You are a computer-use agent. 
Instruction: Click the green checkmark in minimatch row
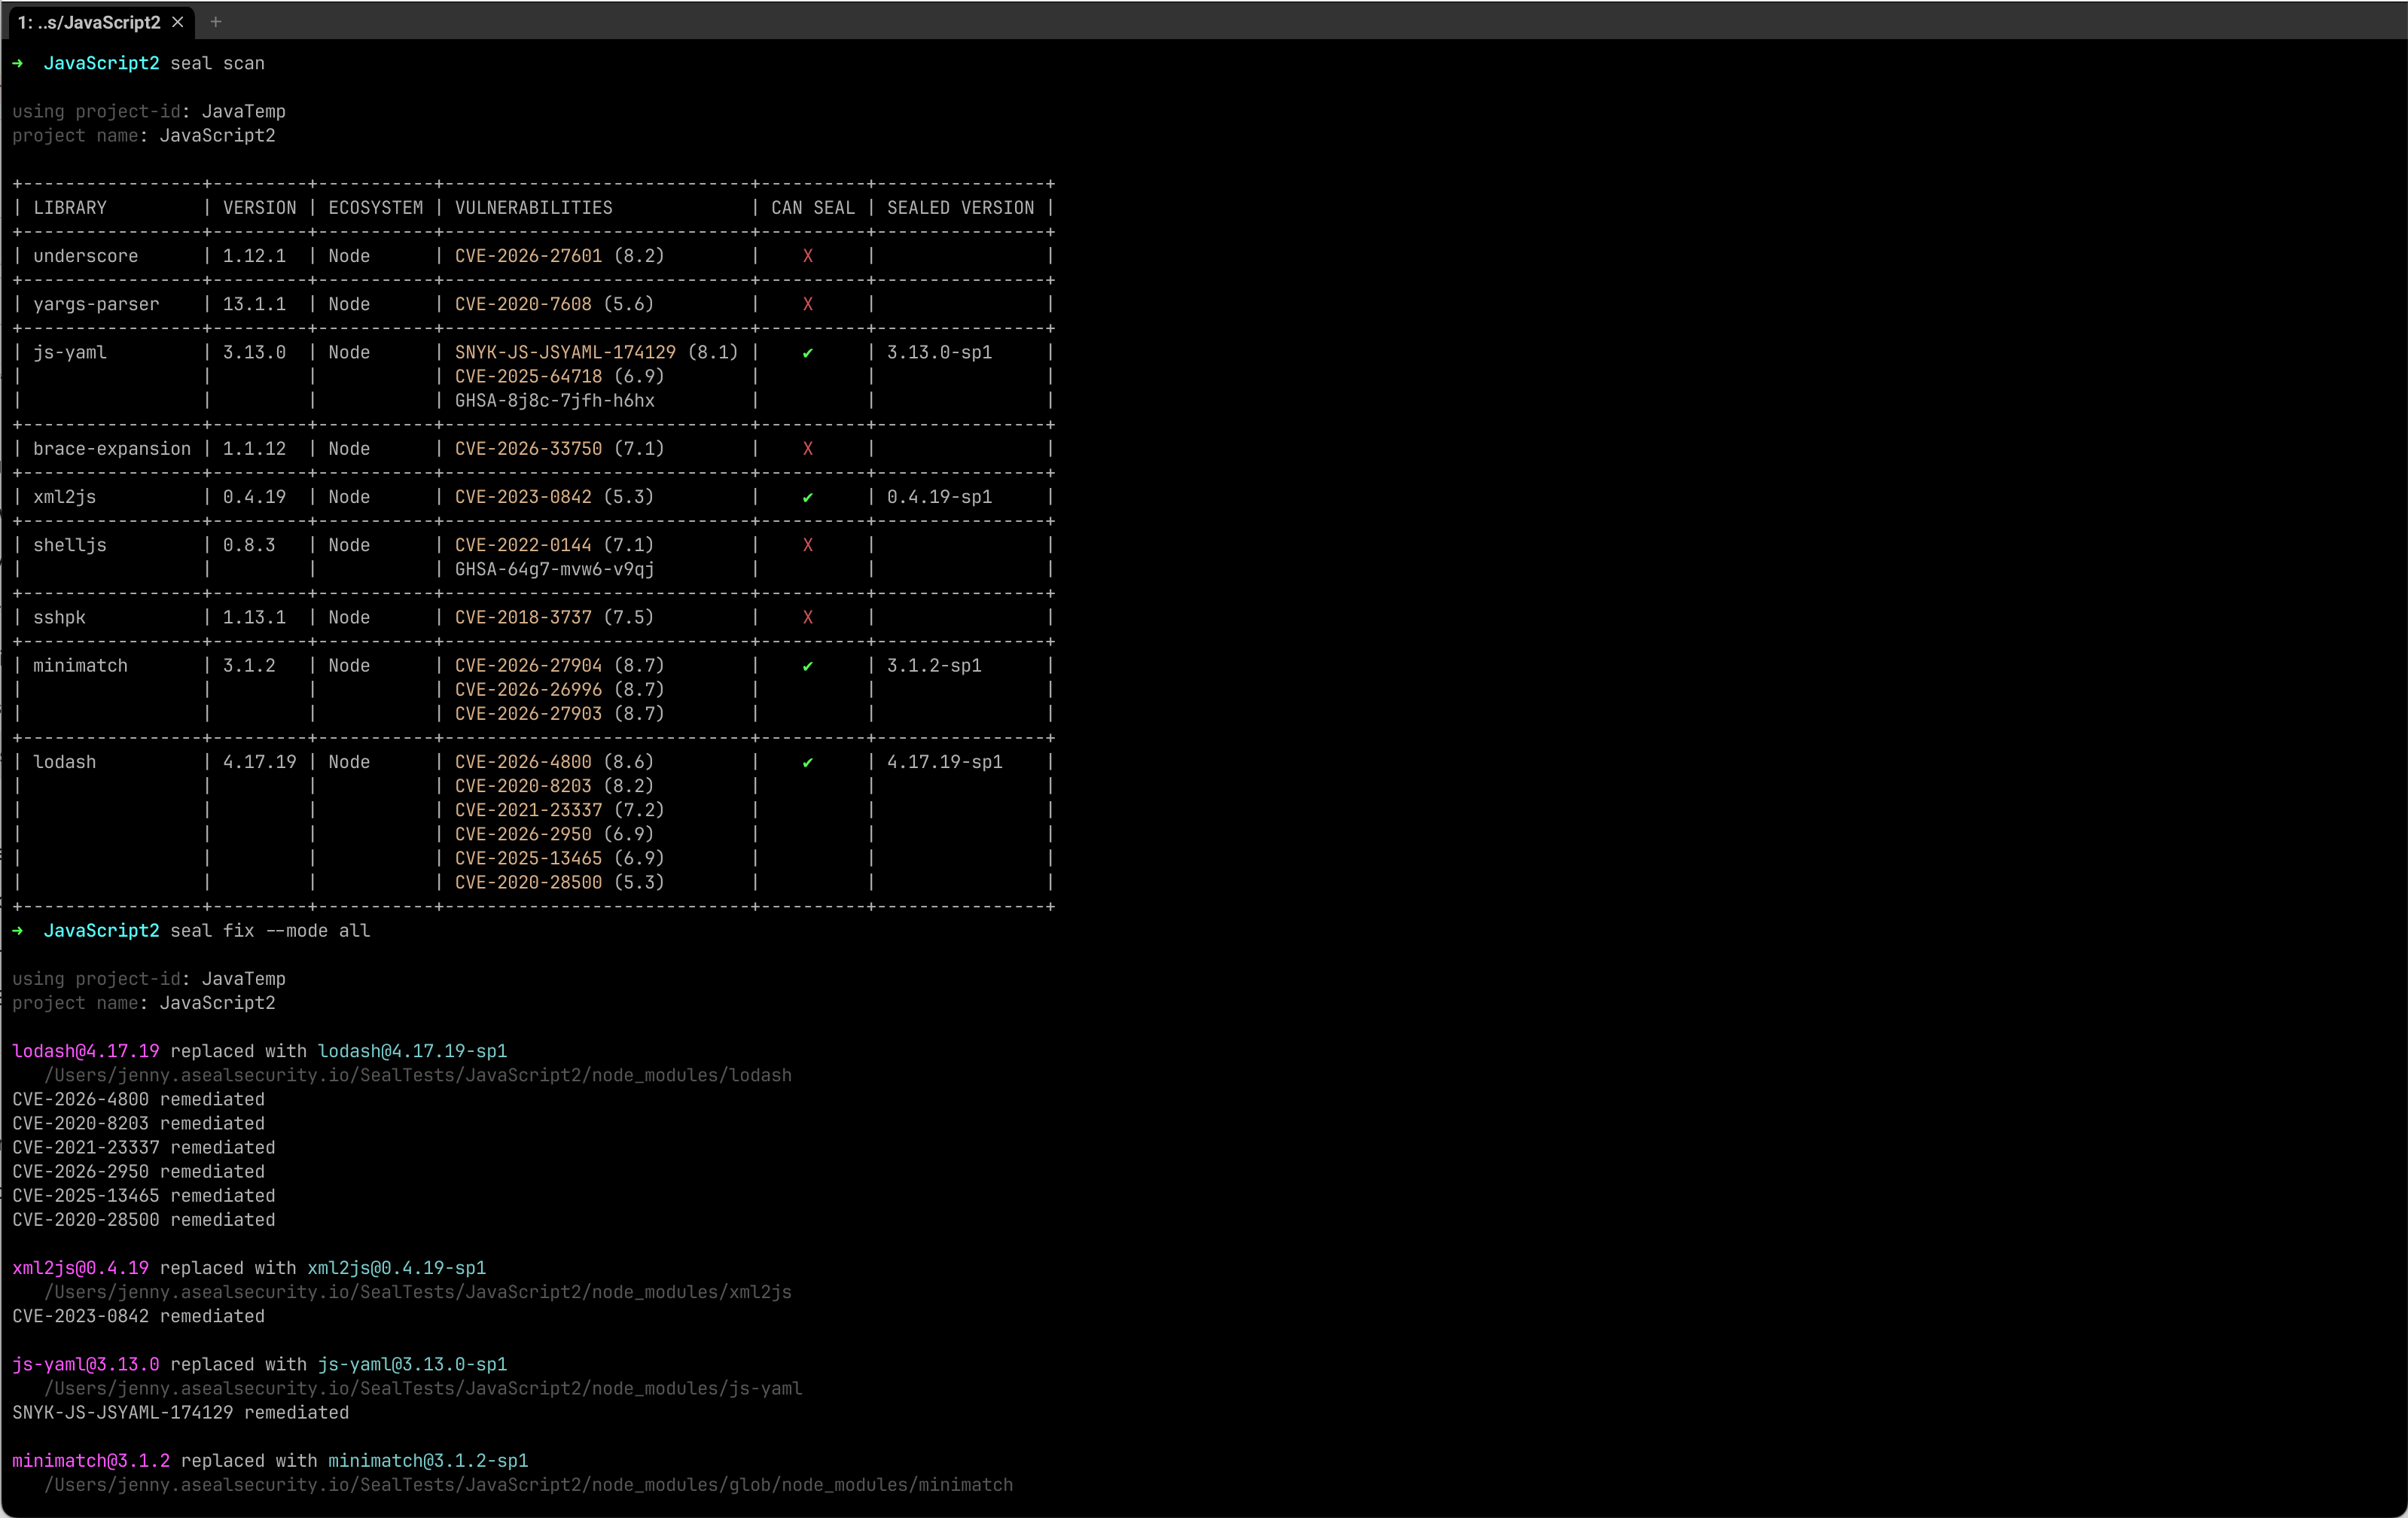808,667
